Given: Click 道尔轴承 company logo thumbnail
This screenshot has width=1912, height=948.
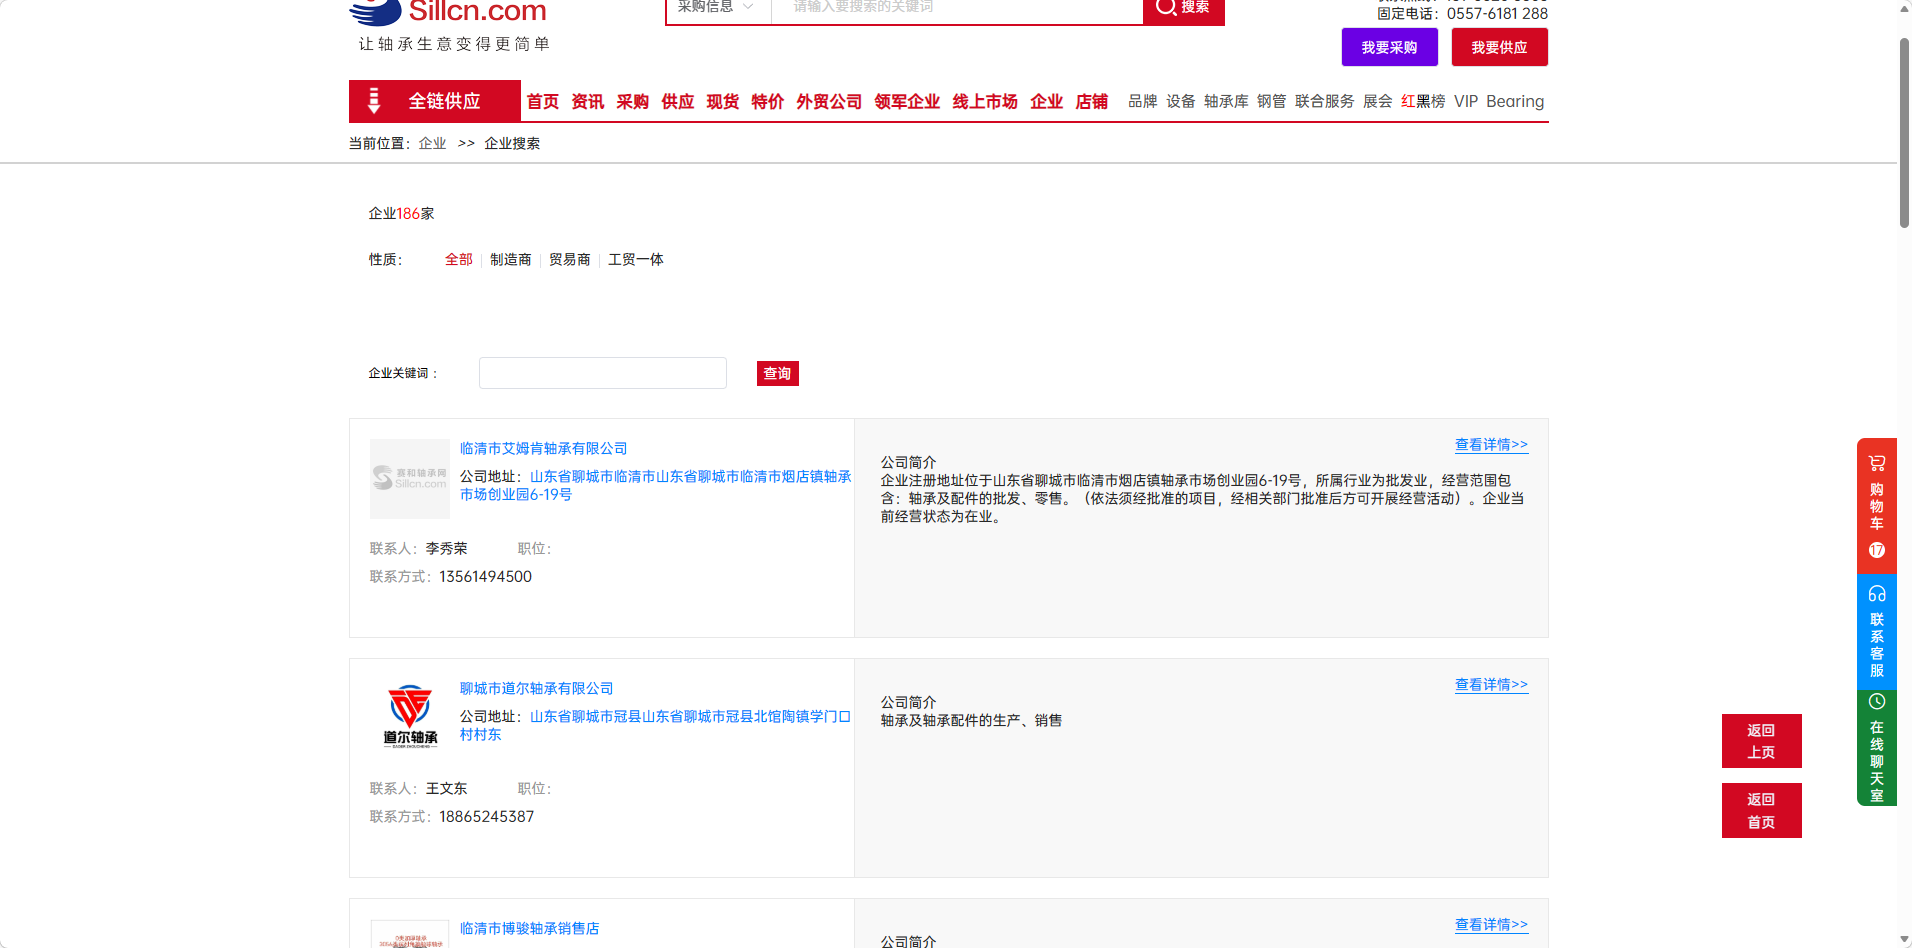Looking at the screenshot, I should click(x=410, y=717).
